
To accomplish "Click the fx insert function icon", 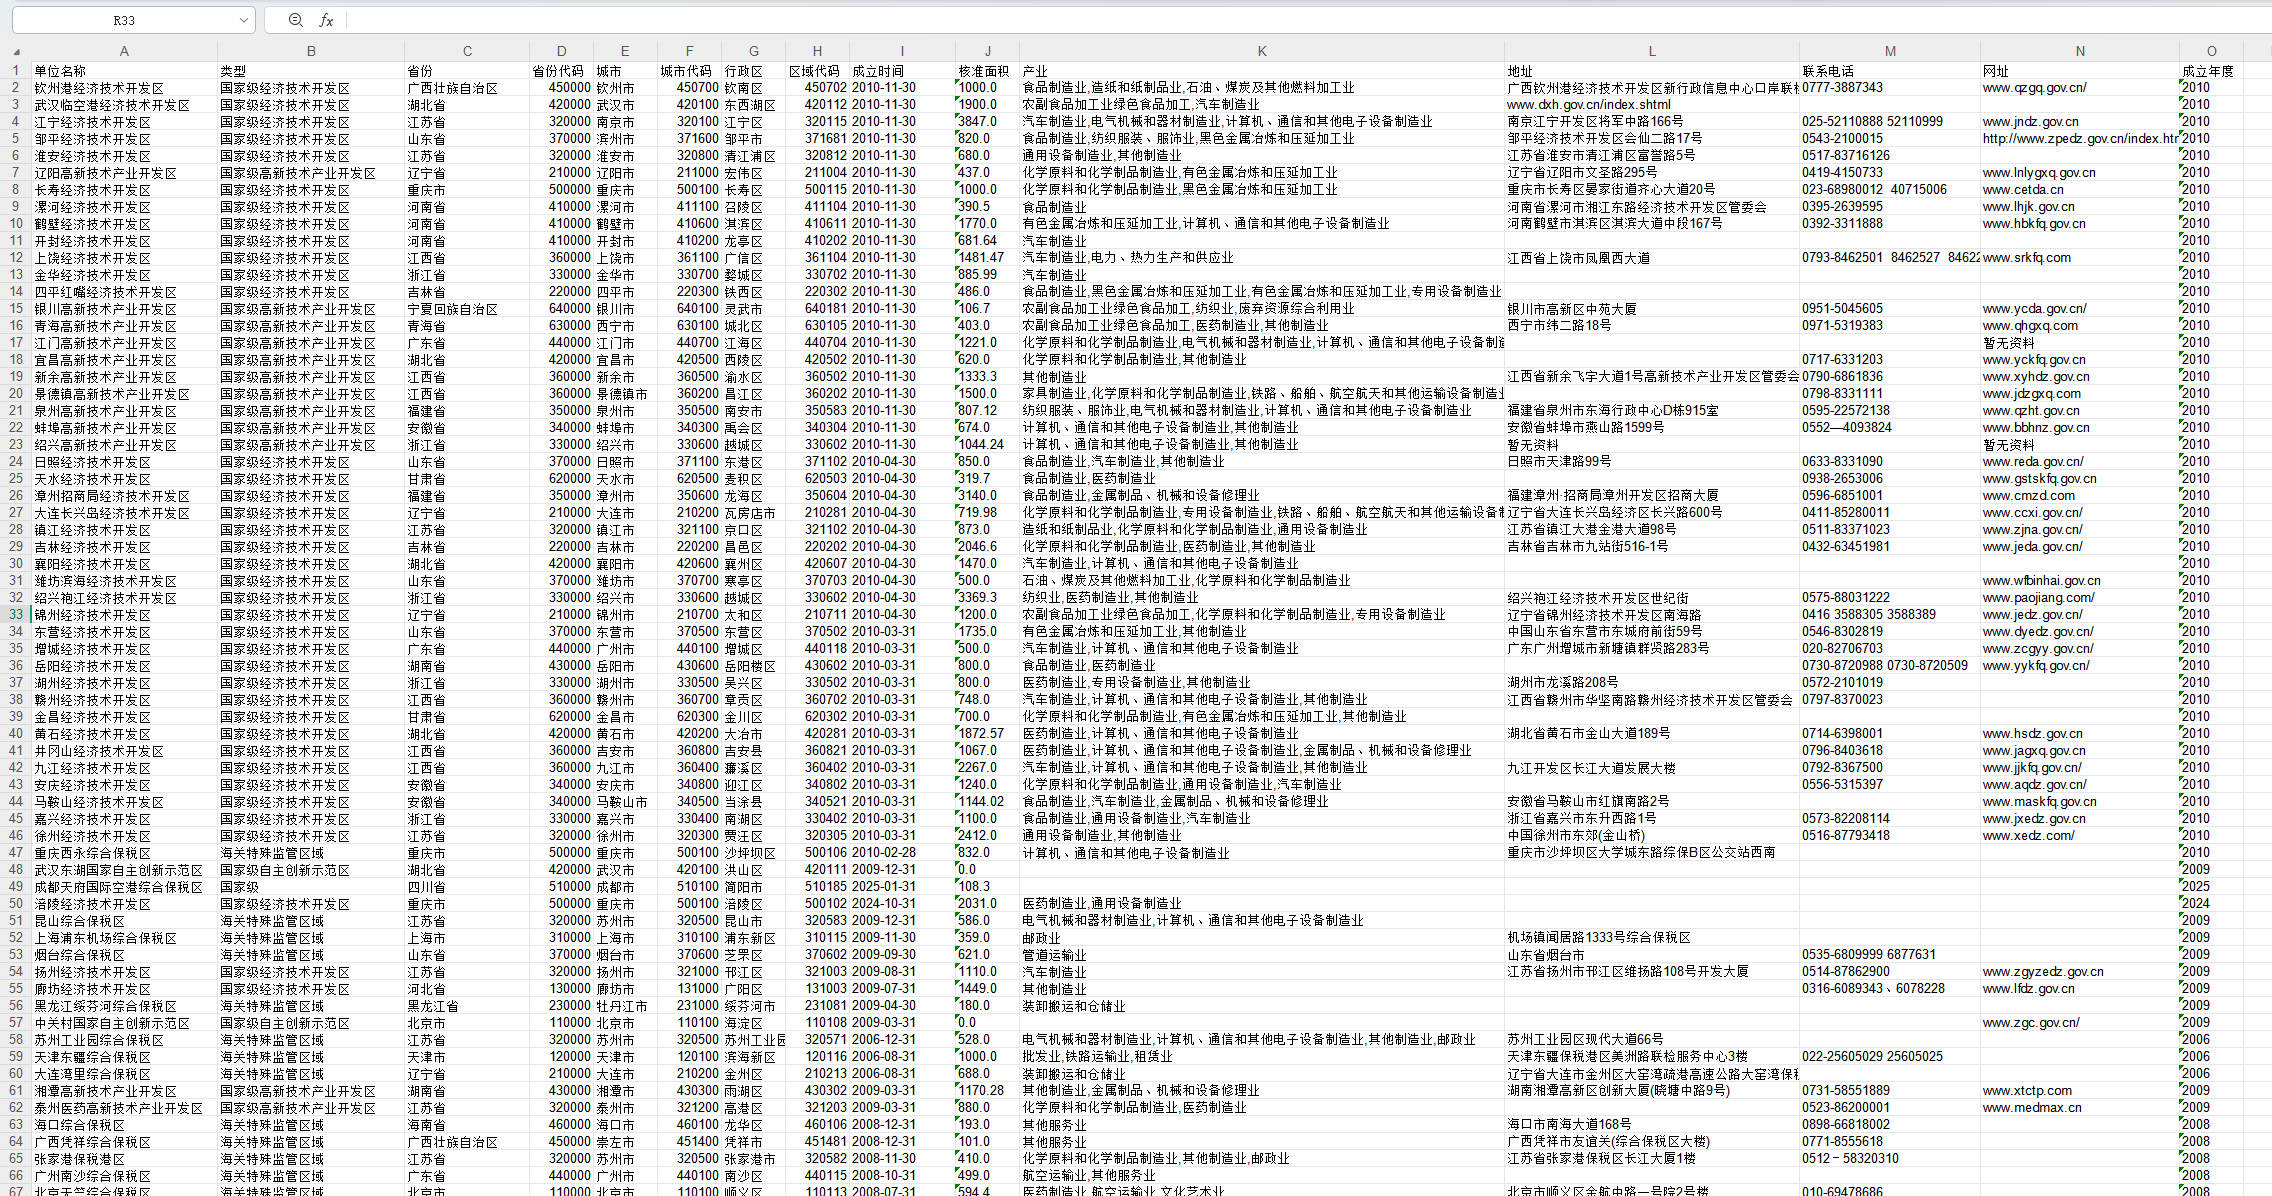I will click(x=325, y=20).
